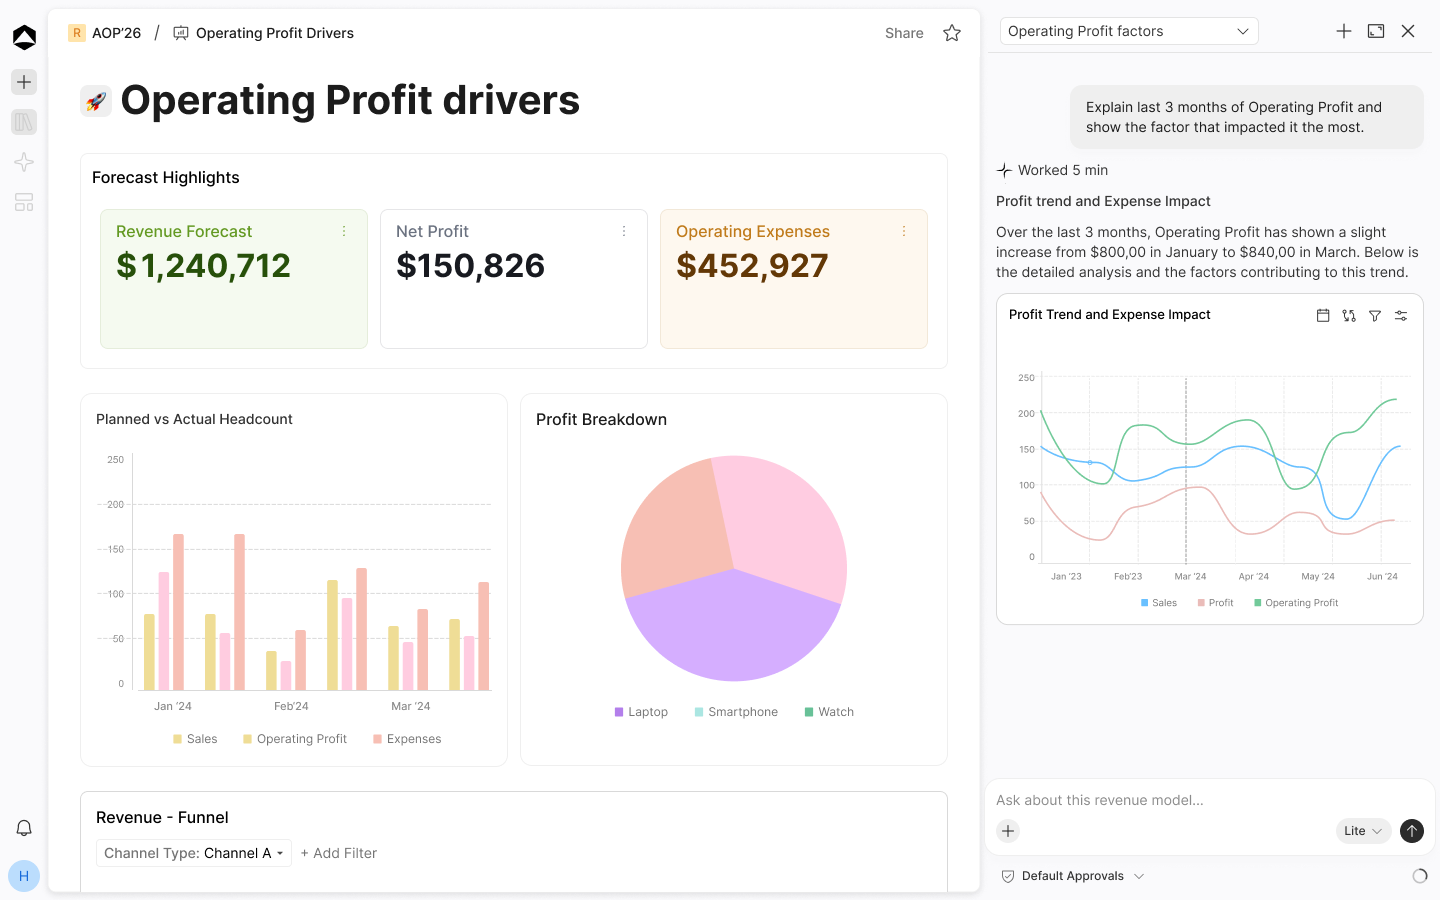Open Net Profit card options menu
Screen dimensions: 1440x900
624,231
